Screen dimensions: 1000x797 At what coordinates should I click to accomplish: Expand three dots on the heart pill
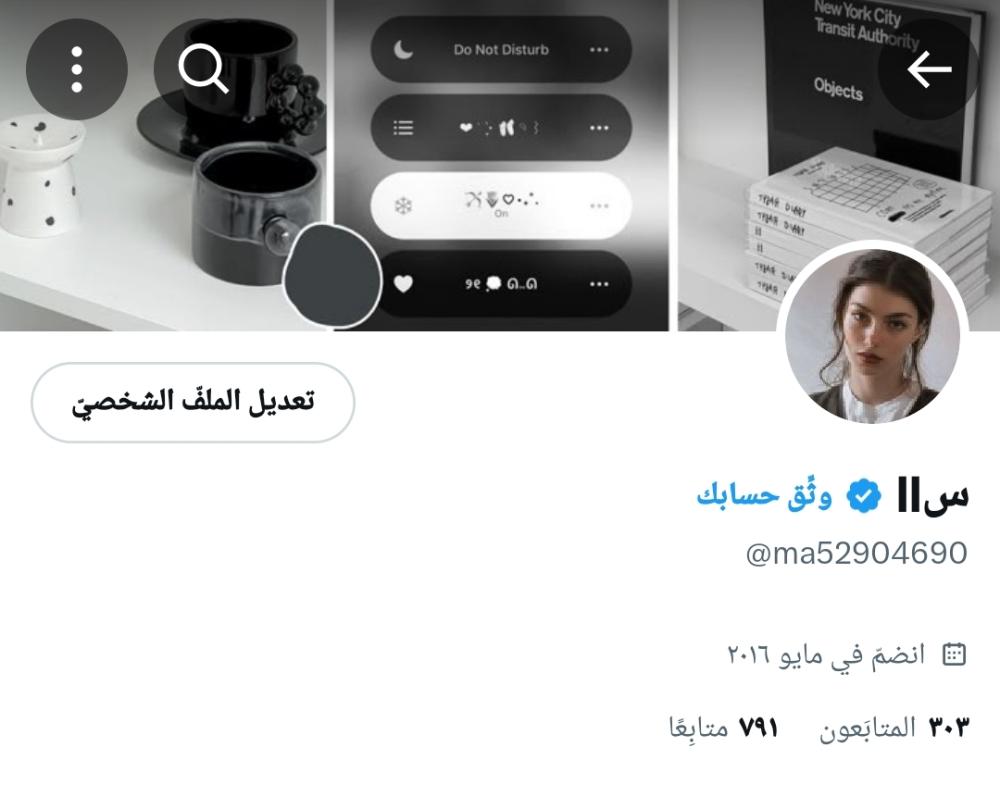pyautogui.click(x=599, y=284)
